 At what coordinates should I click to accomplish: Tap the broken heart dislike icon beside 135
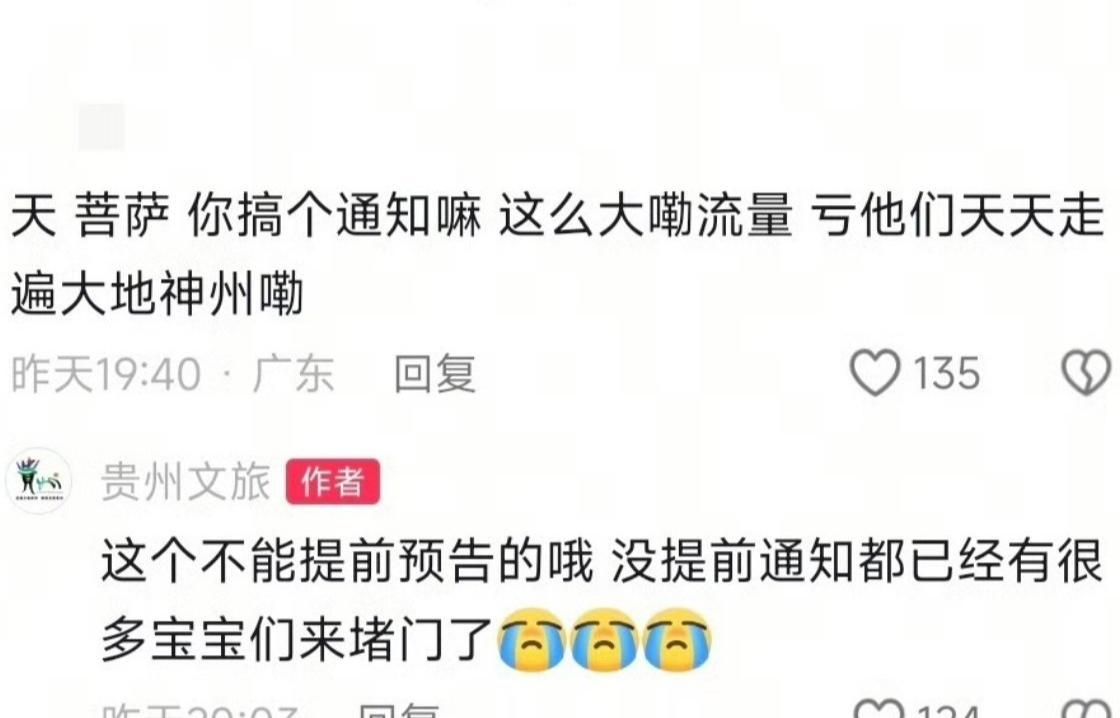[x=1086, y=372]
